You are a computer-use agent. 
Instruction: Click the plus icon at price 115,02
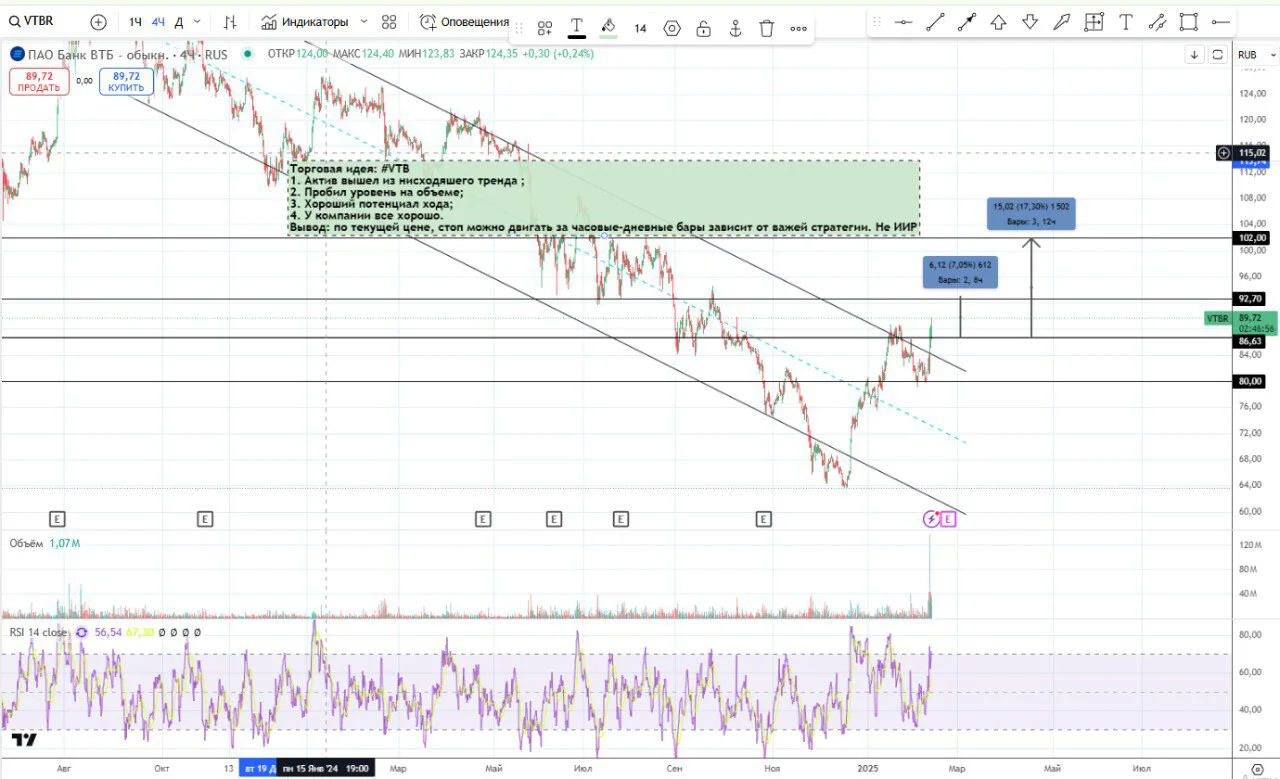[1224, 153]
